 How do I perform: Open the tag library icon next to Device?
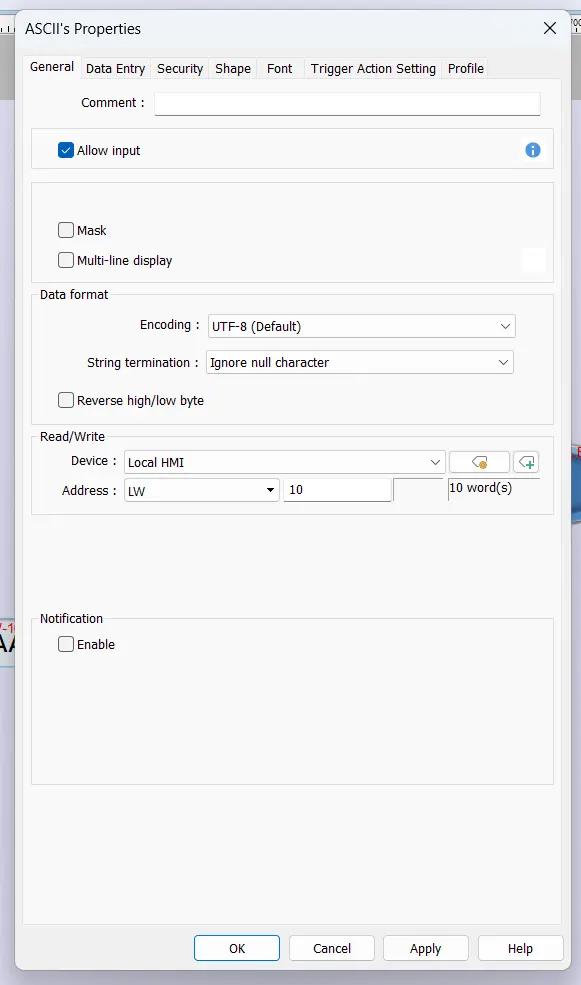[479, 462]
